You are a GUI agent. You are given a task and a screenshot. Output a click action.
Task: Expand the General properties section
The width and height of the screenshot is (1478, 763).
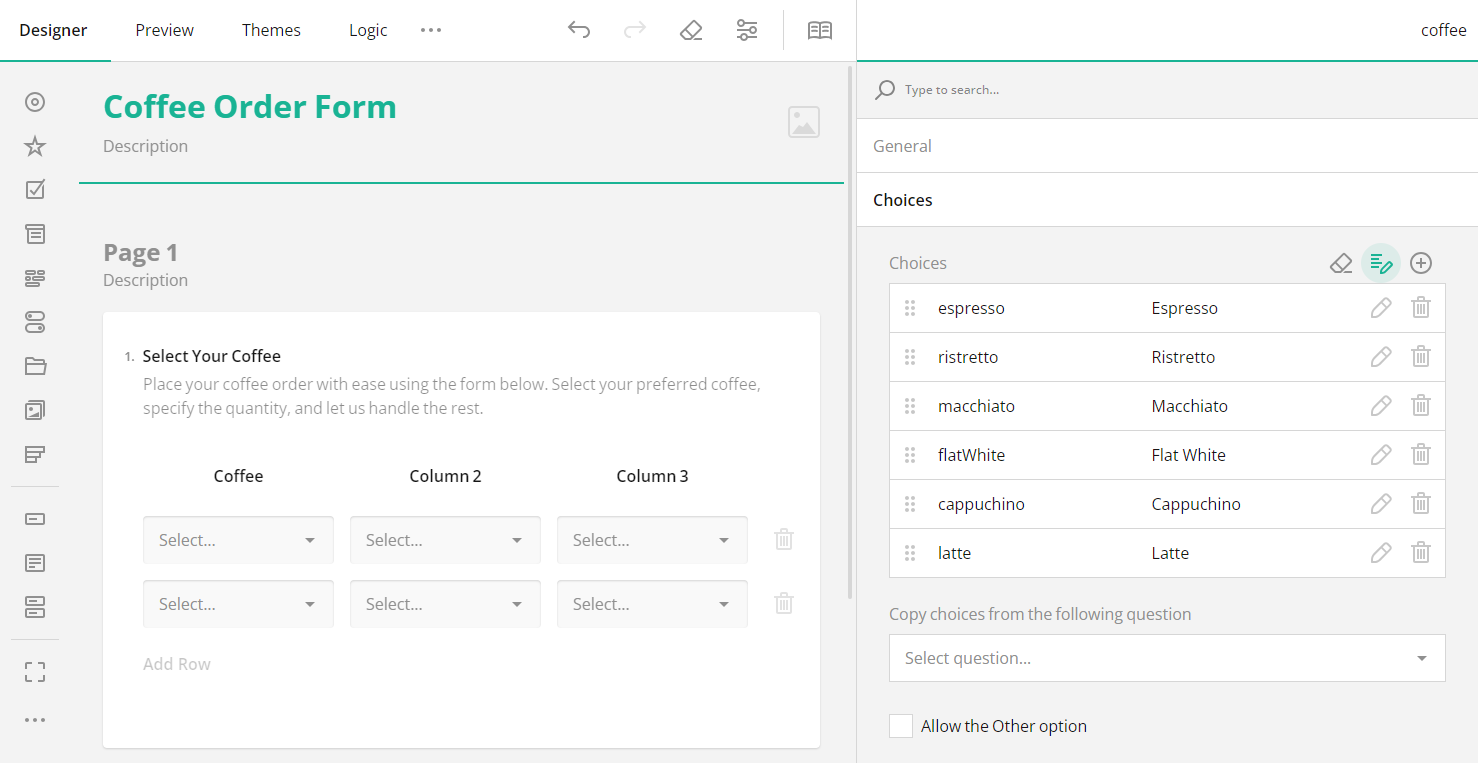902,145
